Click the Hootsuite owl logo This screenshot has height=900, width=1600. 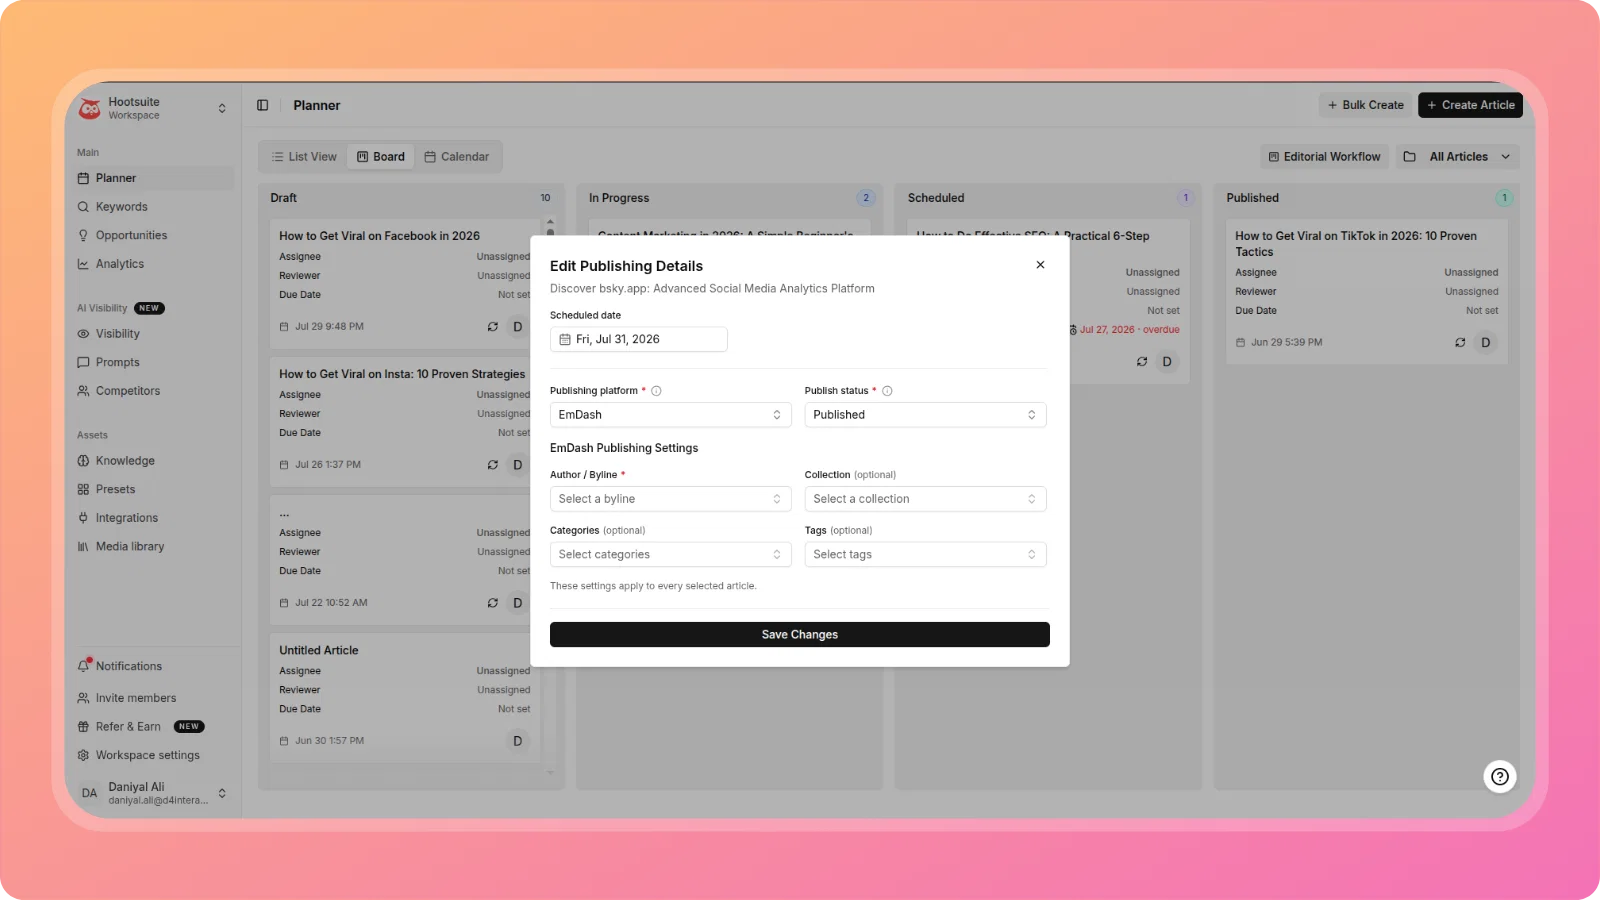coord(90,108)
